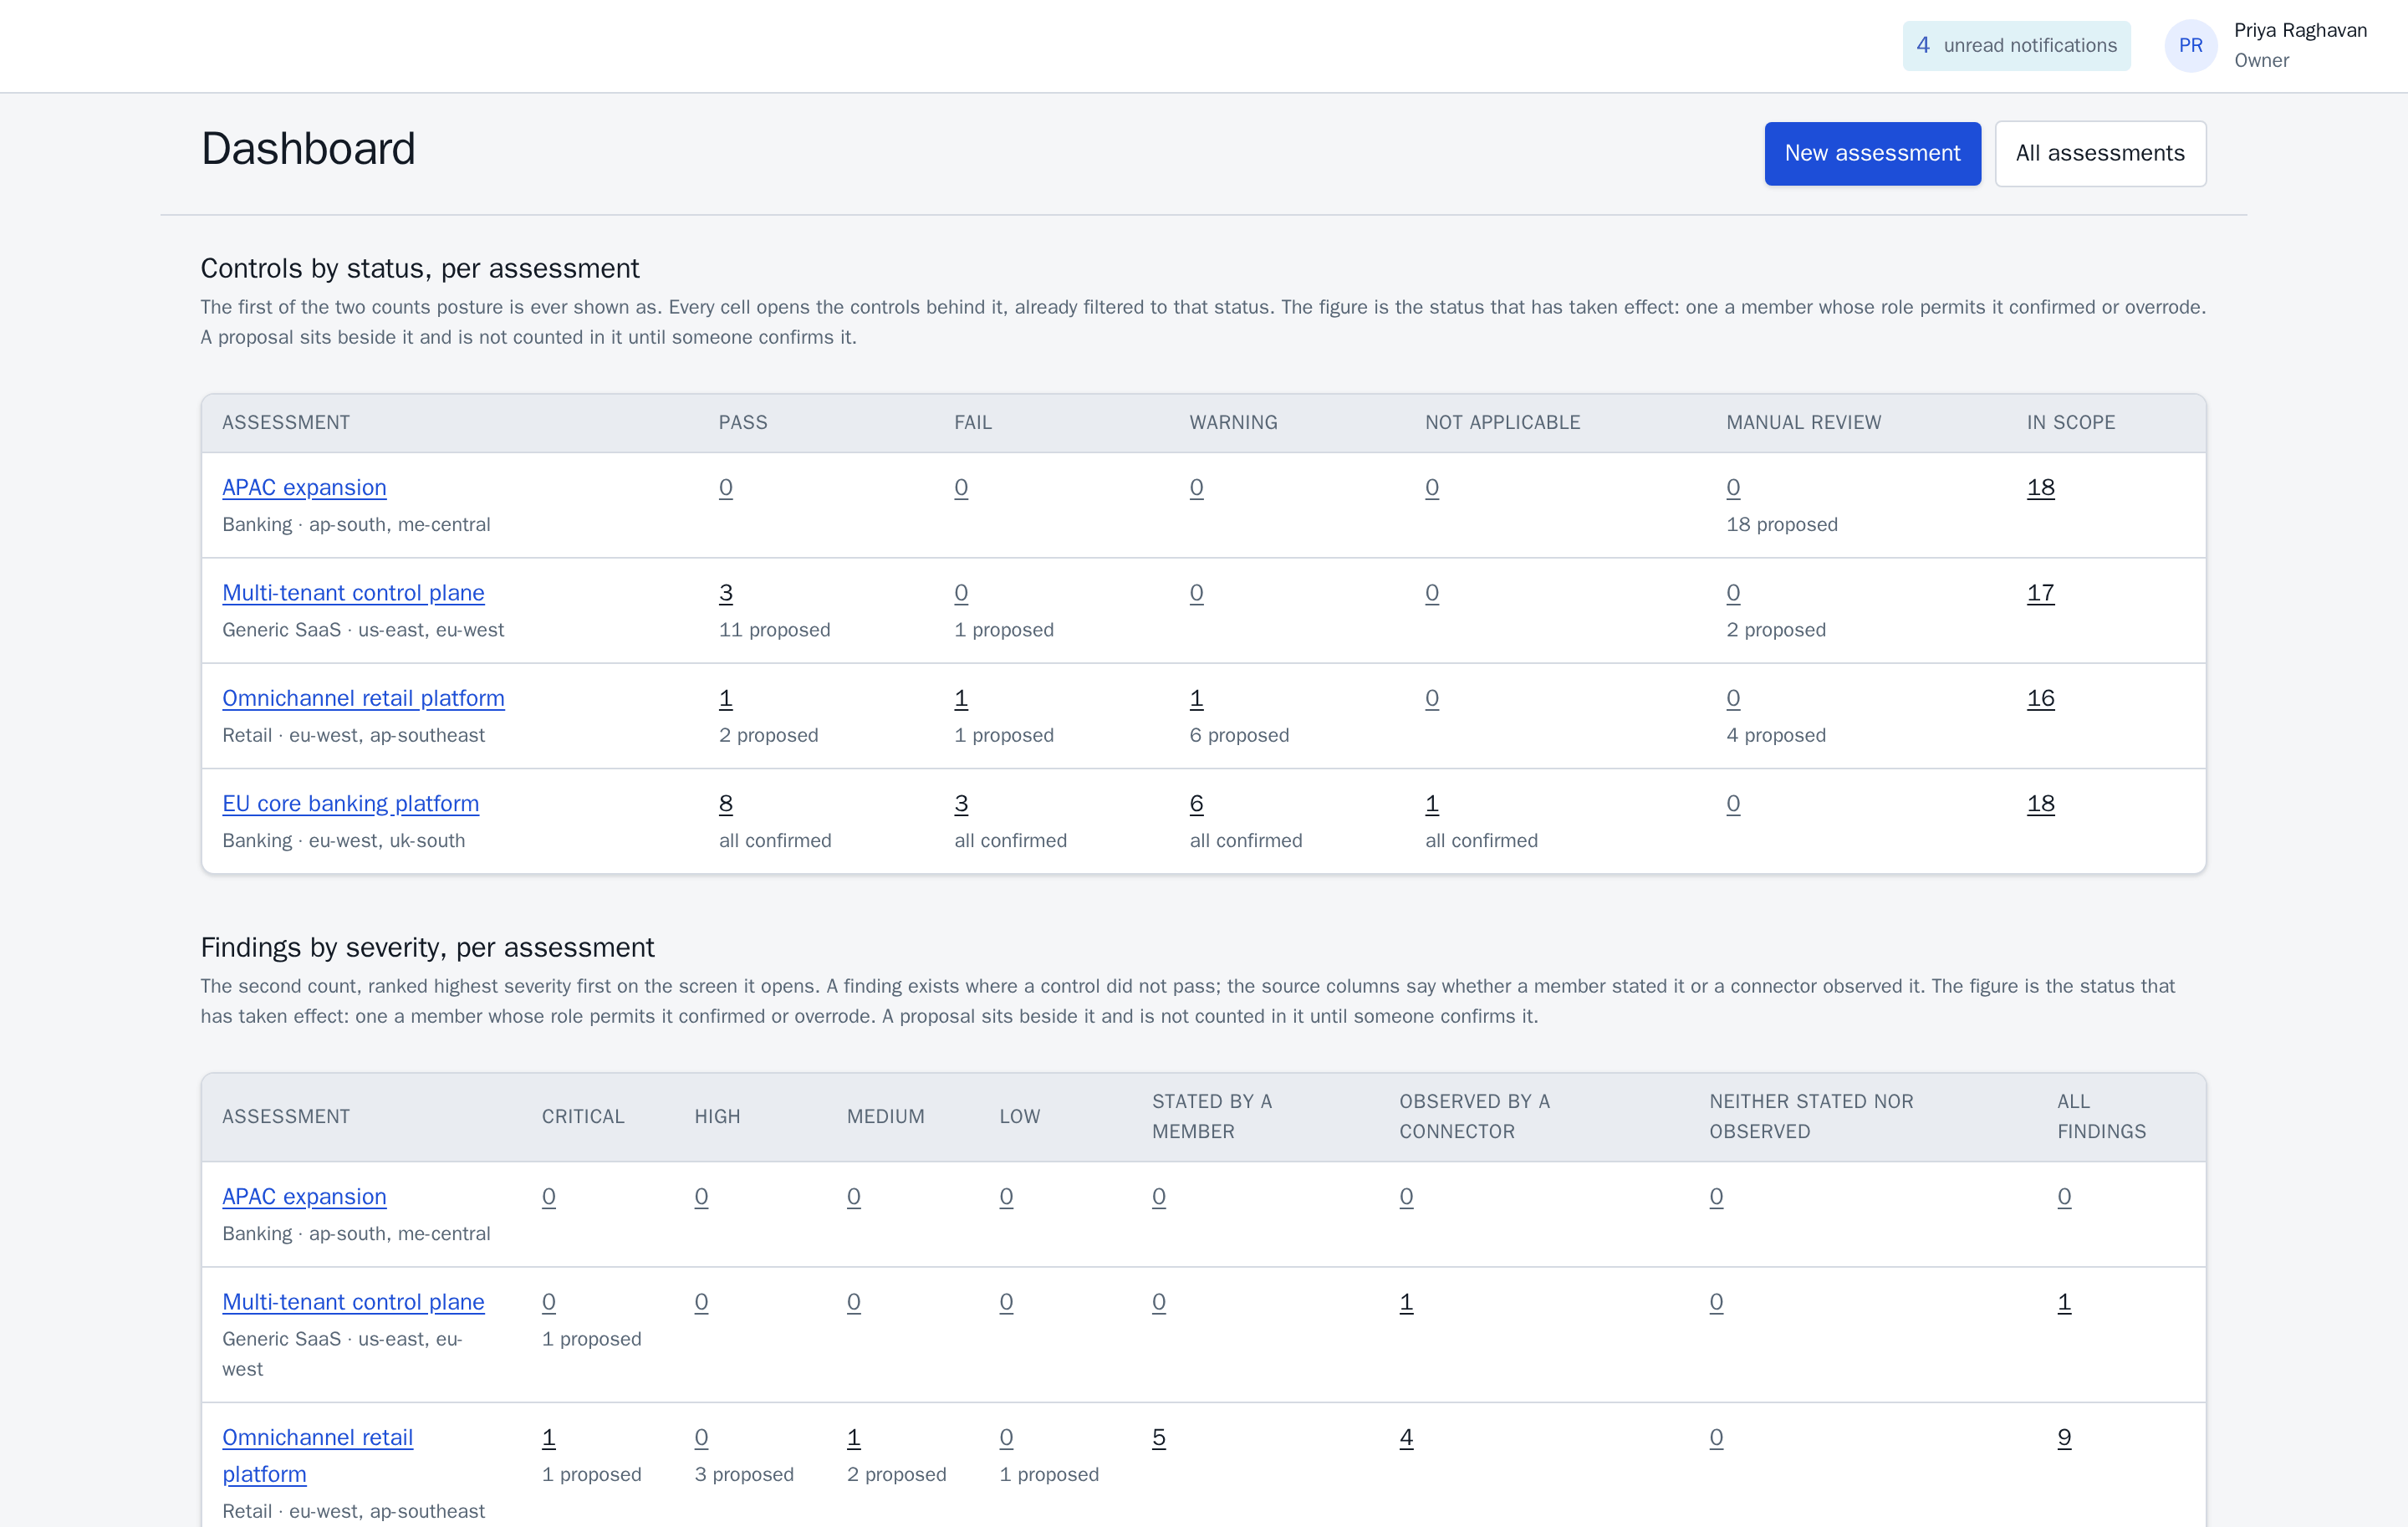Viewport: 2408px width, 1527px height.
Task: Click the New assessment button
Action: pyautogui.click(x=1872, y=153)
